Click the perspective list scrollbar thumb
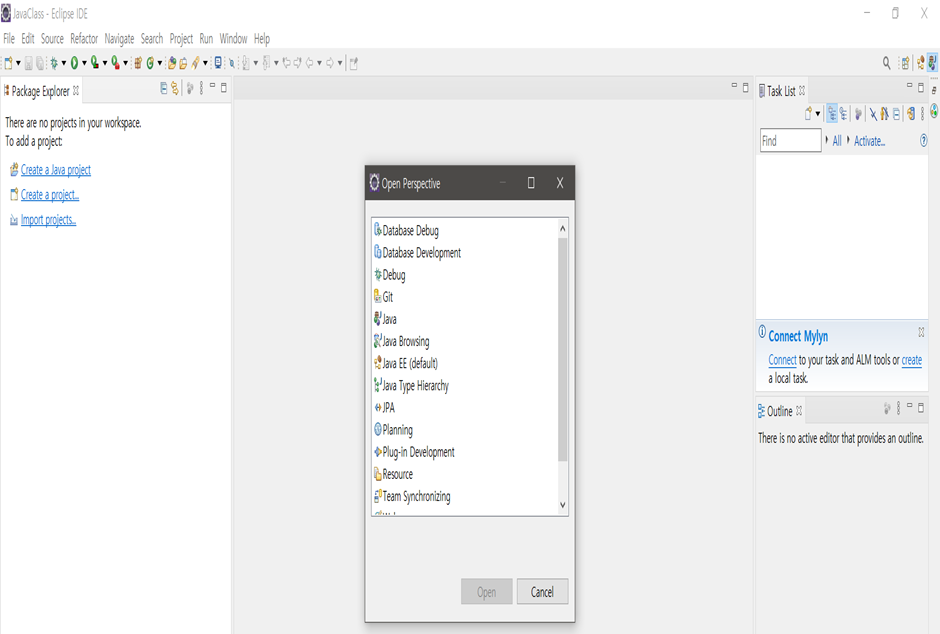940x634 pixels. tap(562, 349)
